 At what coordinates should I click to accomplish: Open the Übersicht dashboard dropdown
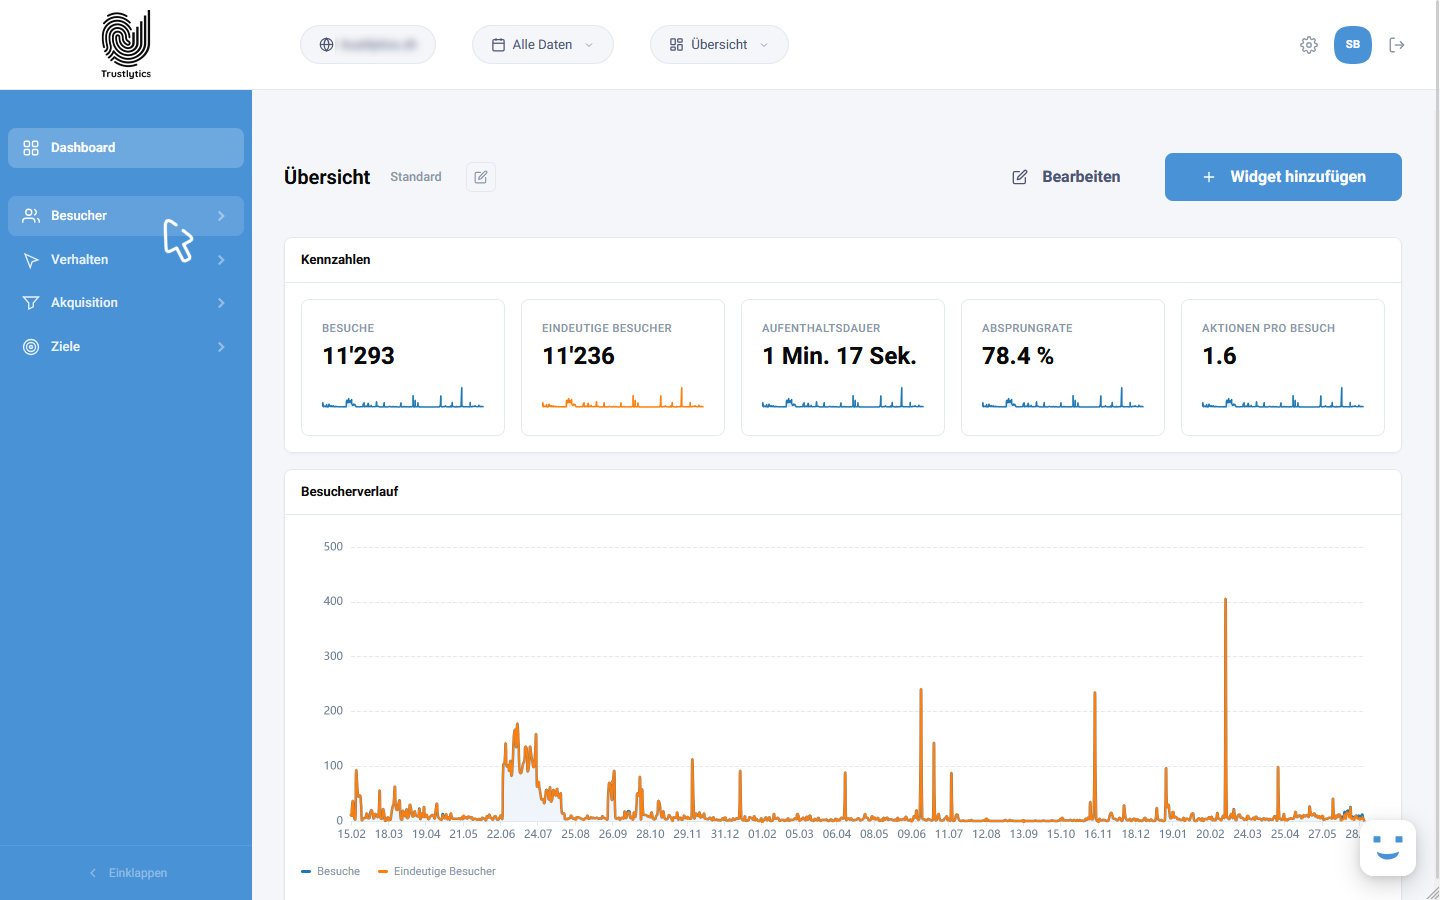(x=719, y=45)
